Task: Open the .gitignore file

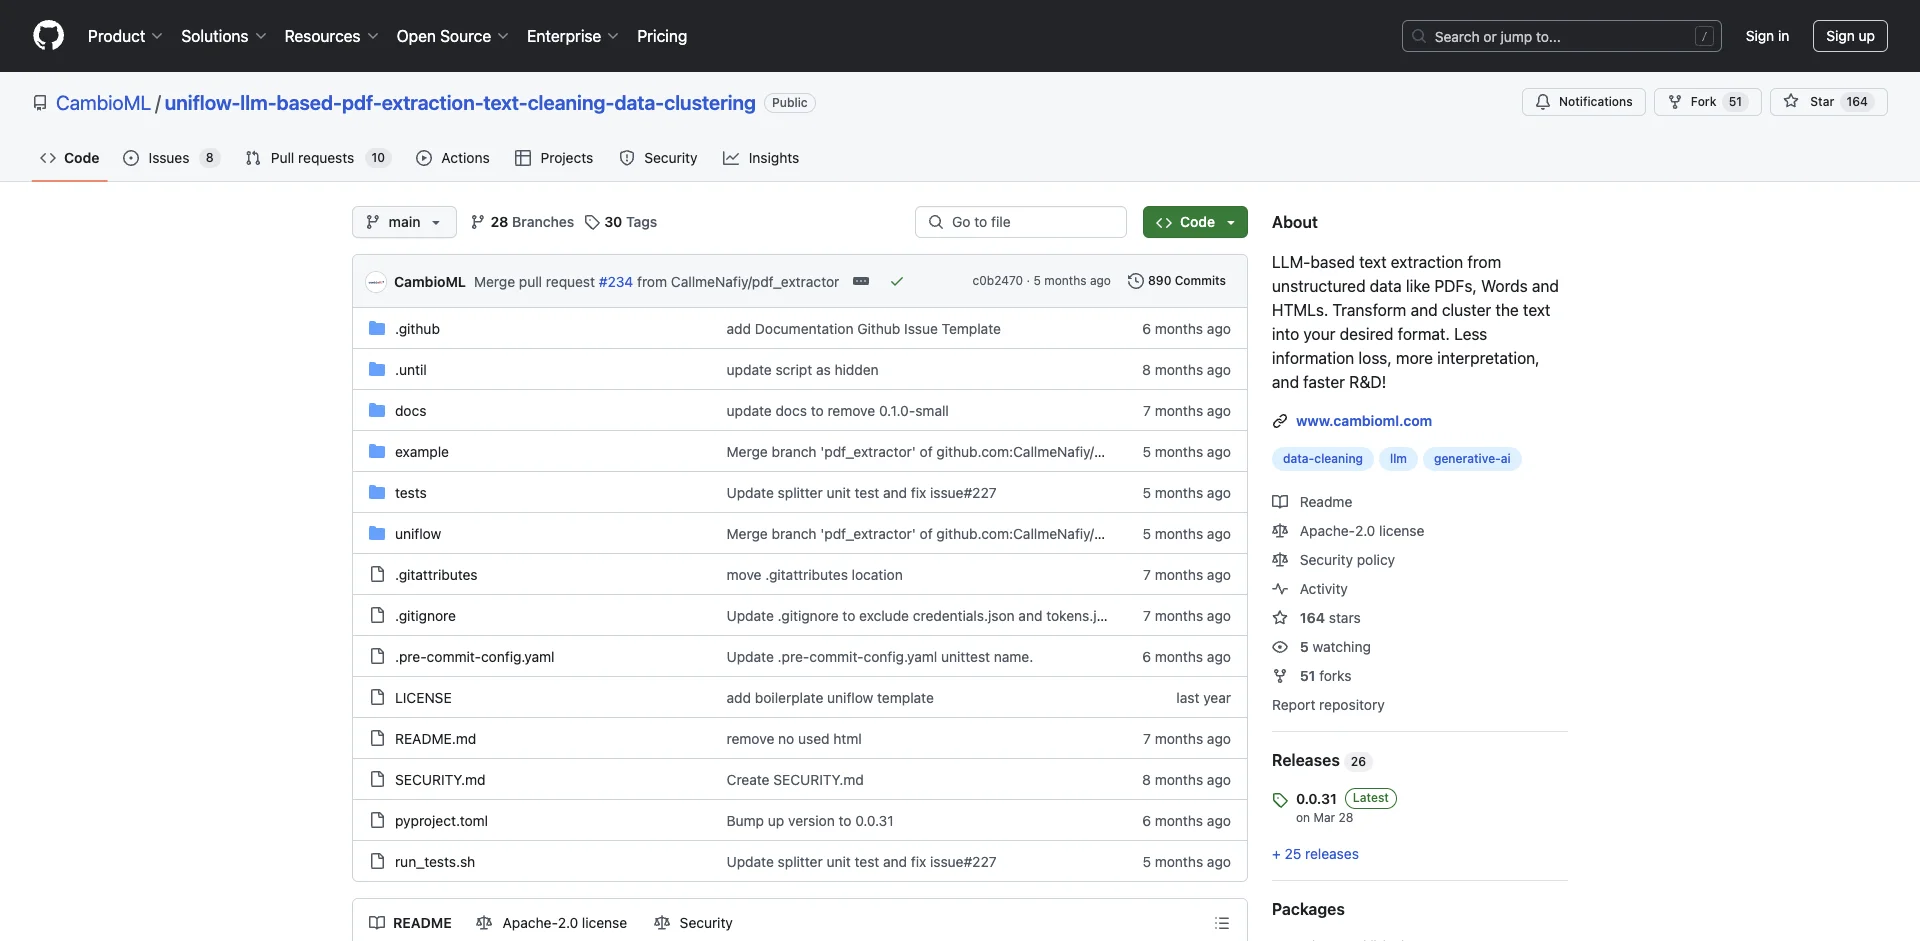Action: (x=425, y=616)
